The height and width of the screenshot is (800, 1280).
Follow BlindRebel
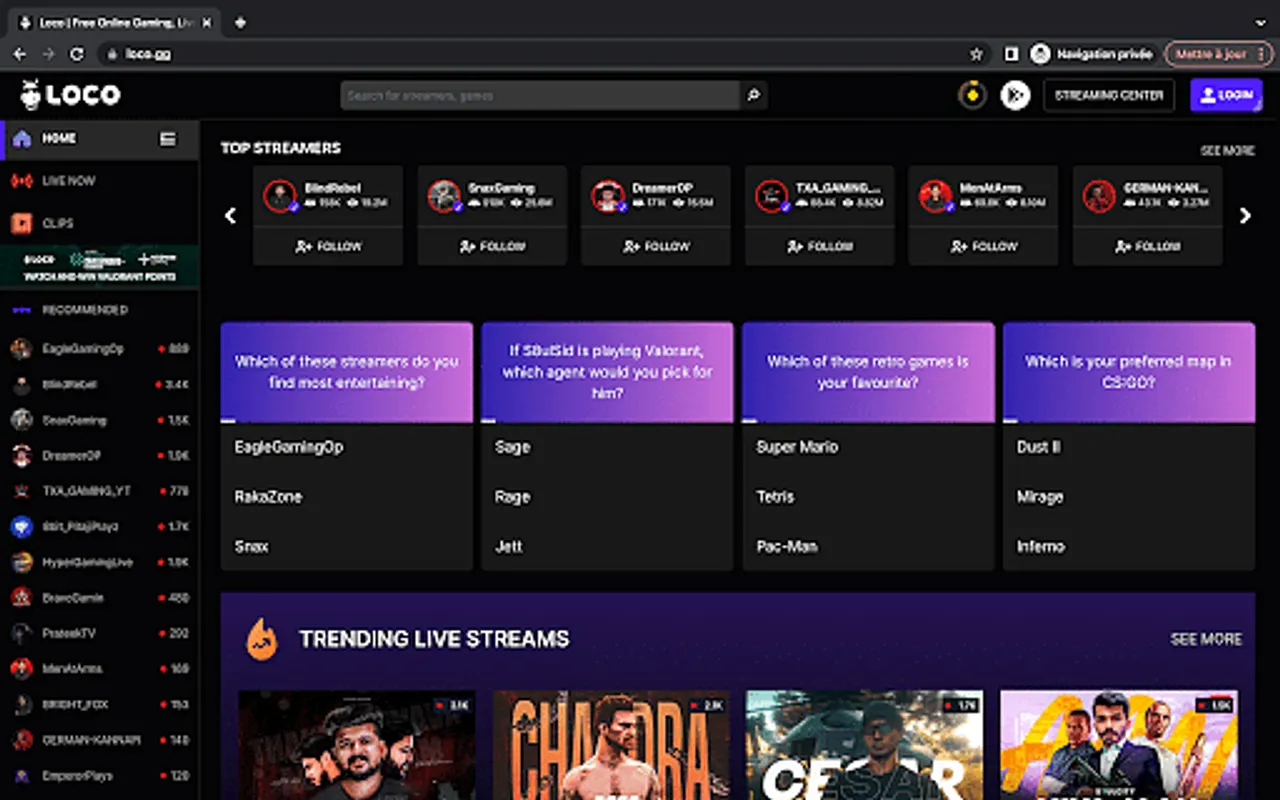click(328, 246)
